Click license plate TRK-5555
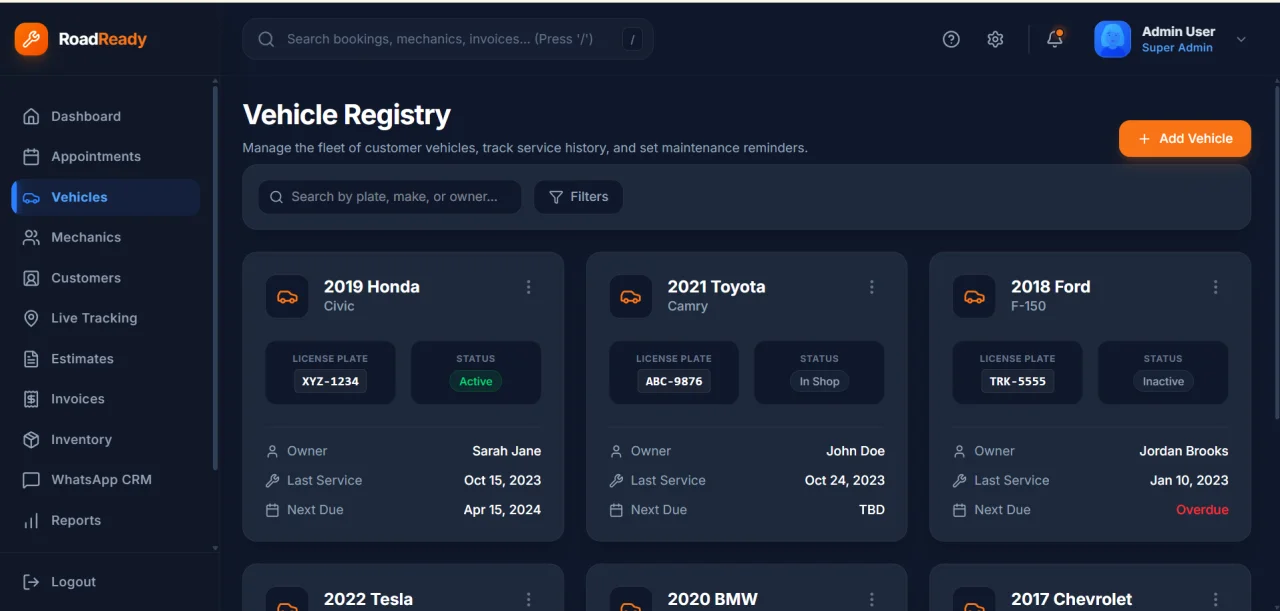The height and width of the screenshot is (611, 1280). pos(1017,381)
